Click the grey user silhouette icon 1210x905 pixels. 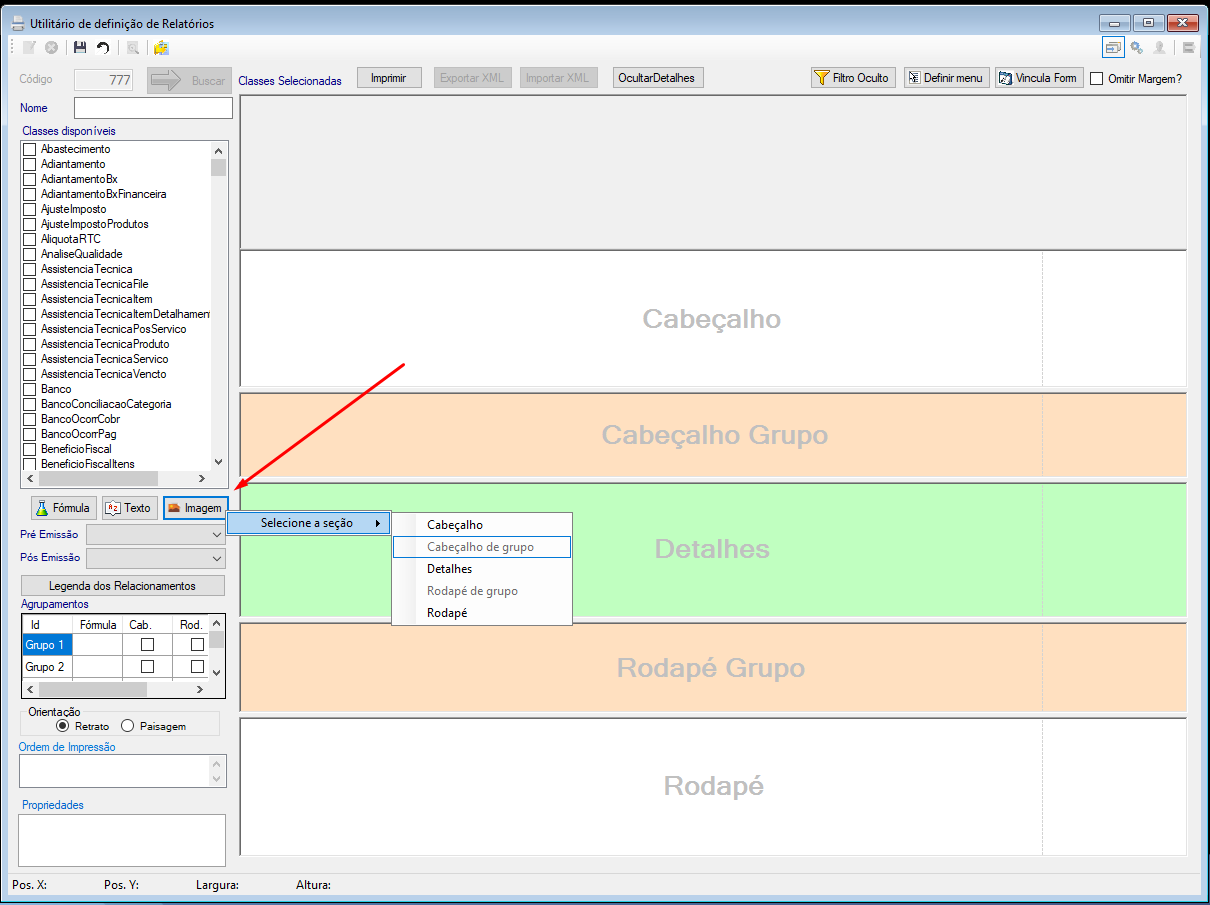[x=1160, y=47]
